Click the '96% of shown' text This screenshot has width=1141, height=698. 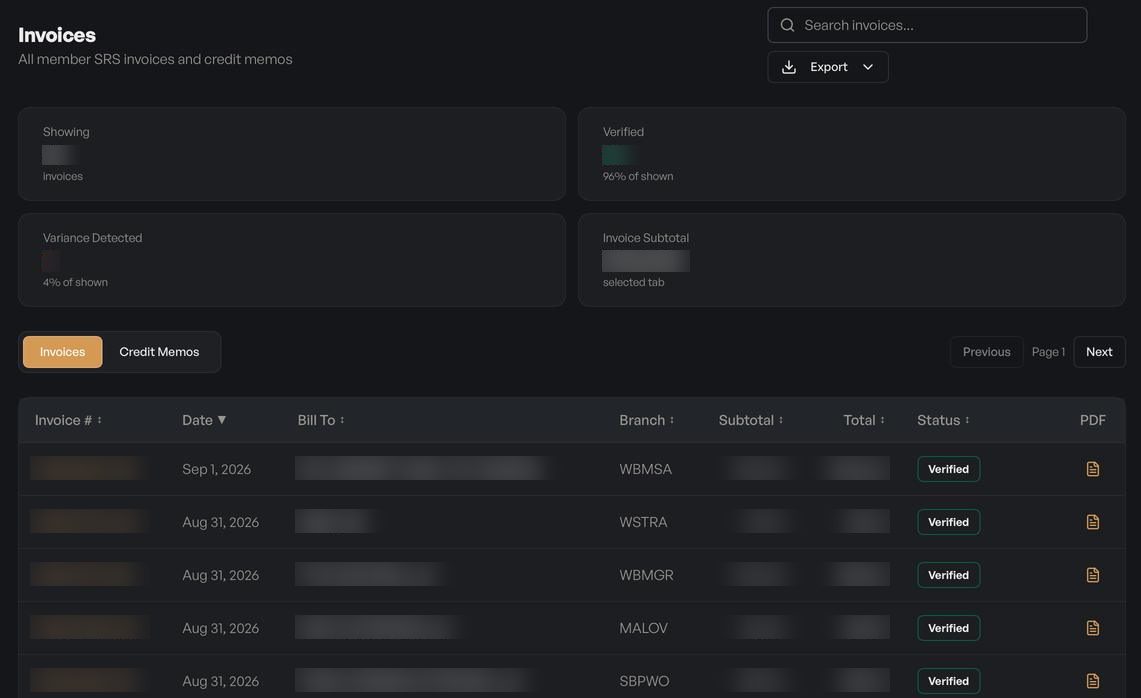pyautogui.click(x=637, y=176)
